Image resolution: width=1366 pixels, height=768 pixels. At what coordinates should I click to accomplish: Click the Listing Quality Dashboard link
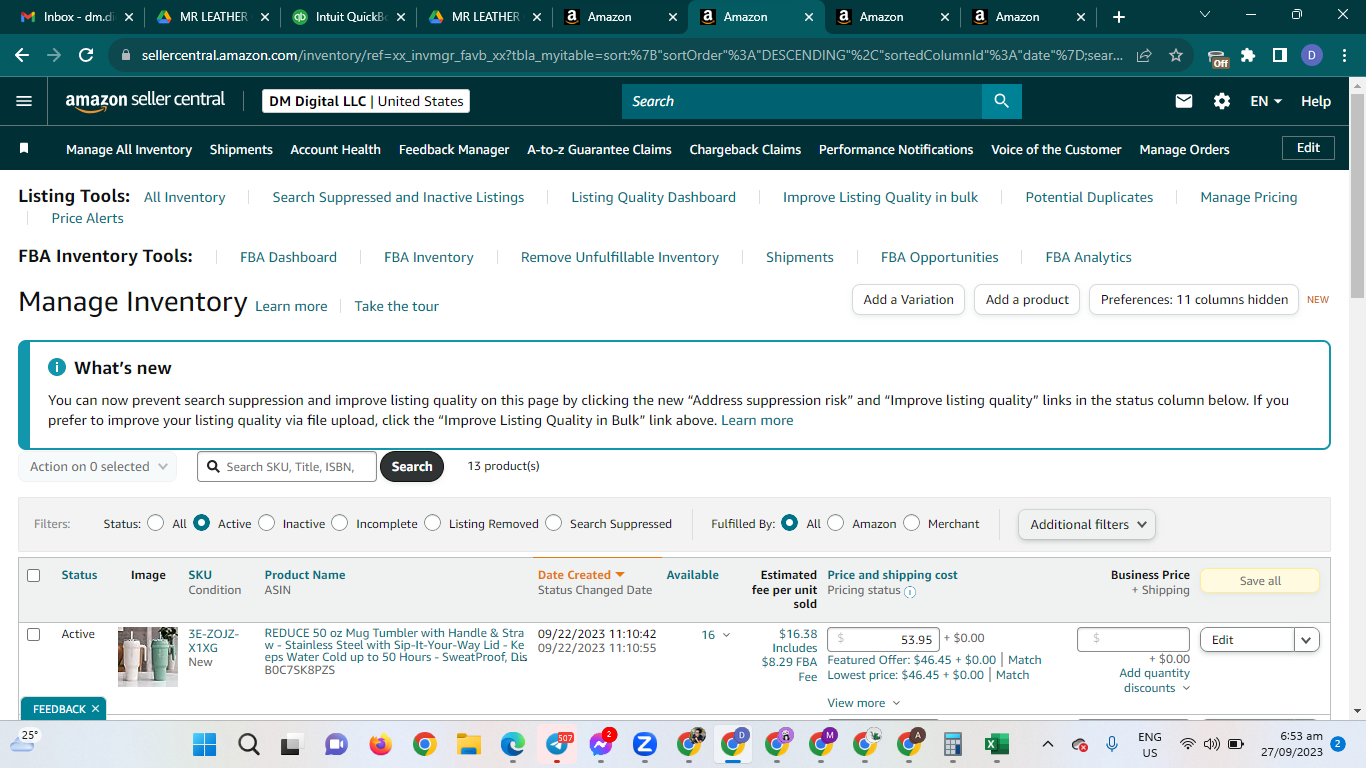(653, 197)
